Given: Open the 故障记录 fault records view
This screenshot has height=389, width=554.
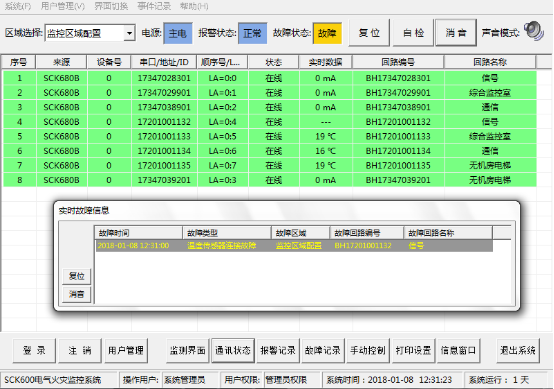Looking at the screenshot, I should click(323, 350).
